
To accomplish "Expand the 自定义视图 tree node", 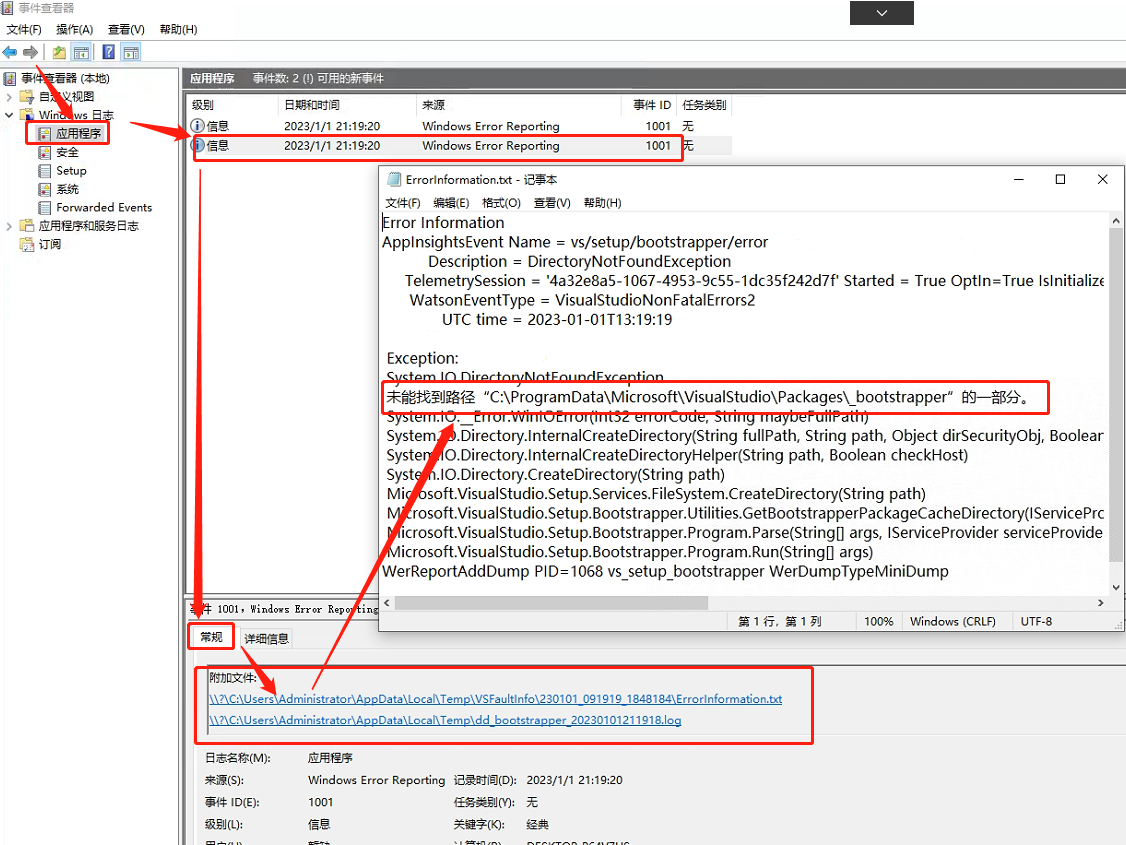I will (9, 97).
